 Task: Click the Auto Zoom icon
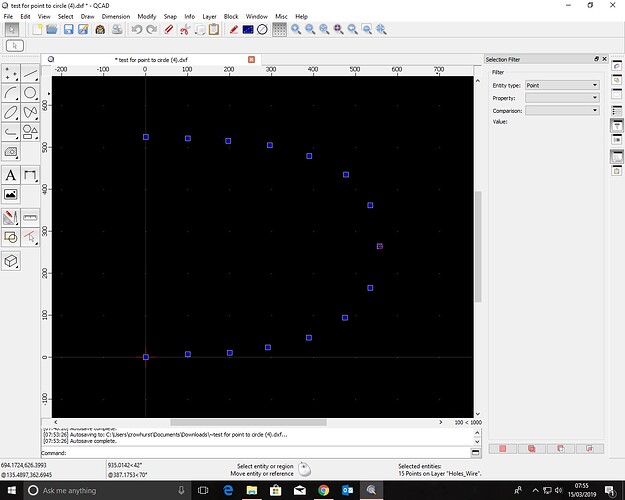324,30
